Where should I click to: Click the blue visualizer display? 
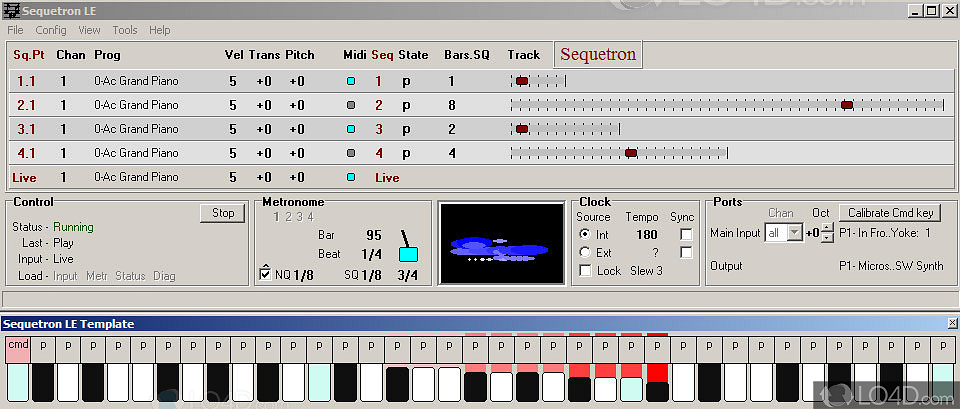click(x=501, y=244)
